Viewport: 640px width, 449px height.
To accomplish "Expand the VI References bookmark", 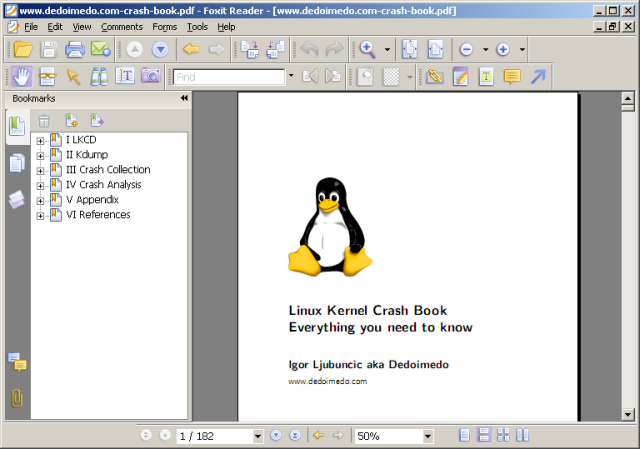I will pos(40,216).
